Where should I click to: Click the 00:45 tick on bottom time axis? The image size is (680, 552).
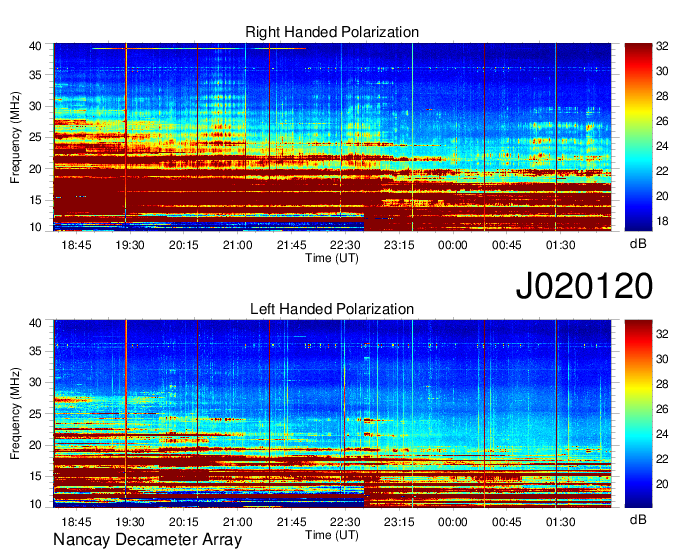pos(507,522)
